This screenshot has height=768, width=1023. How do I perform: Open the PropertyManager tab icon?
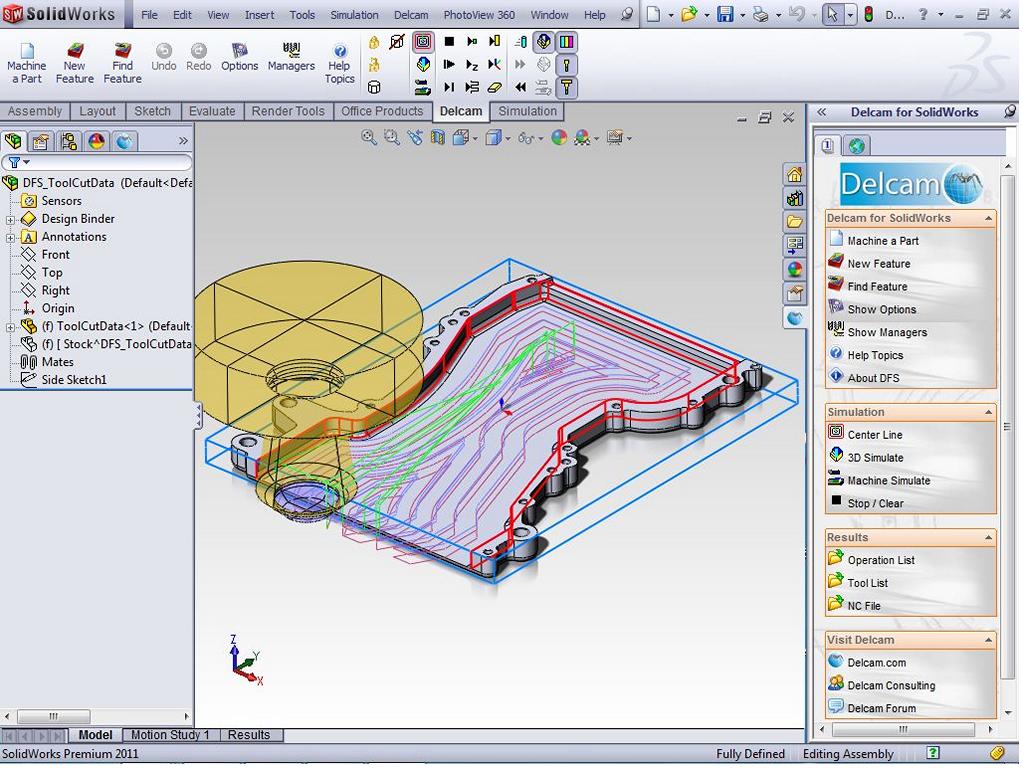tap(40, 141)
